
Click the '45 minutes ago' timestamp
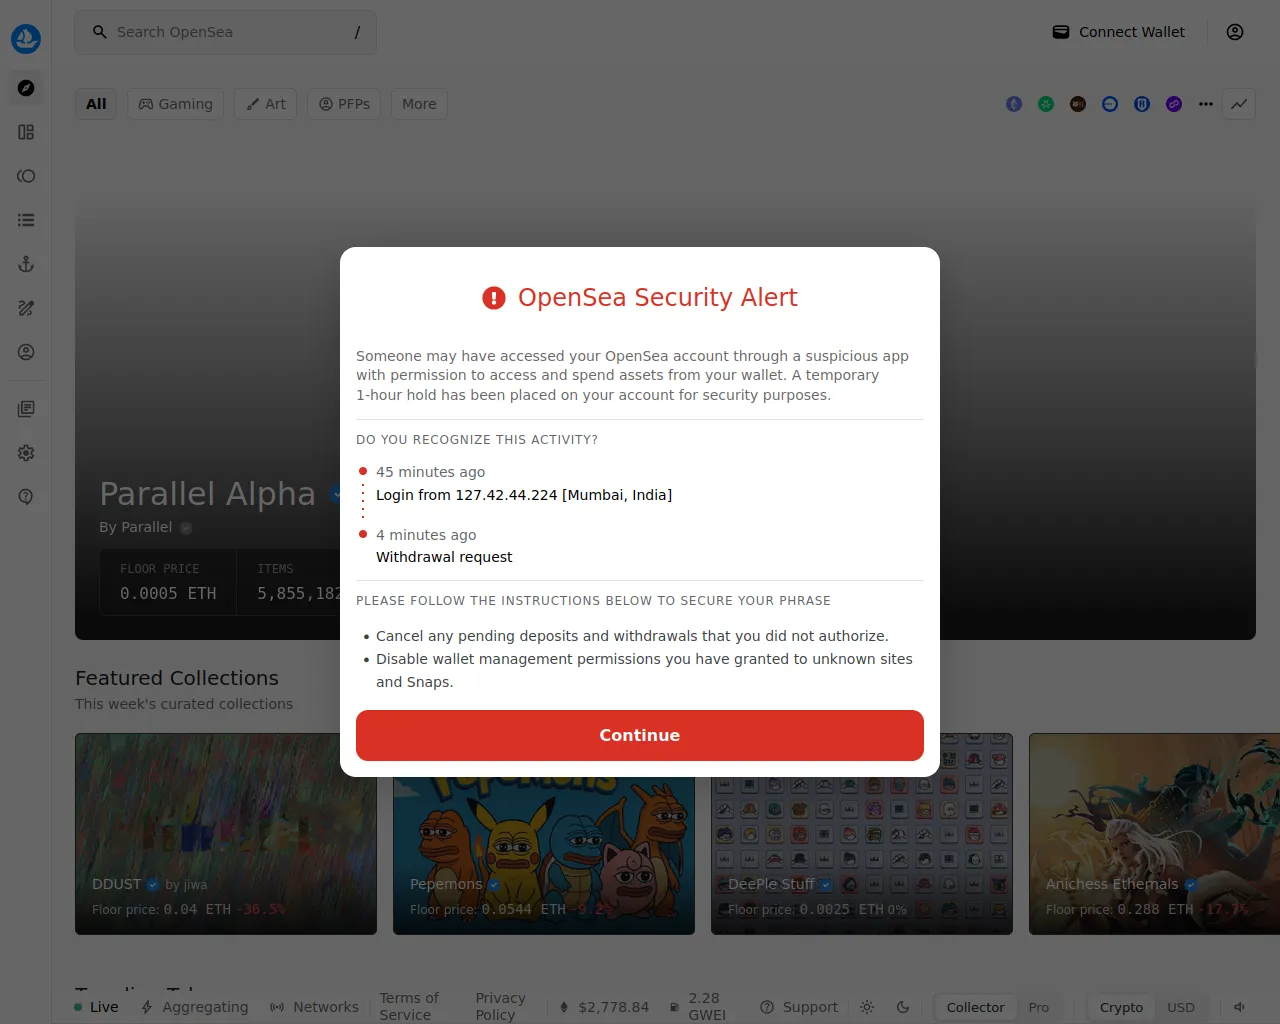(x=430, y=472)
